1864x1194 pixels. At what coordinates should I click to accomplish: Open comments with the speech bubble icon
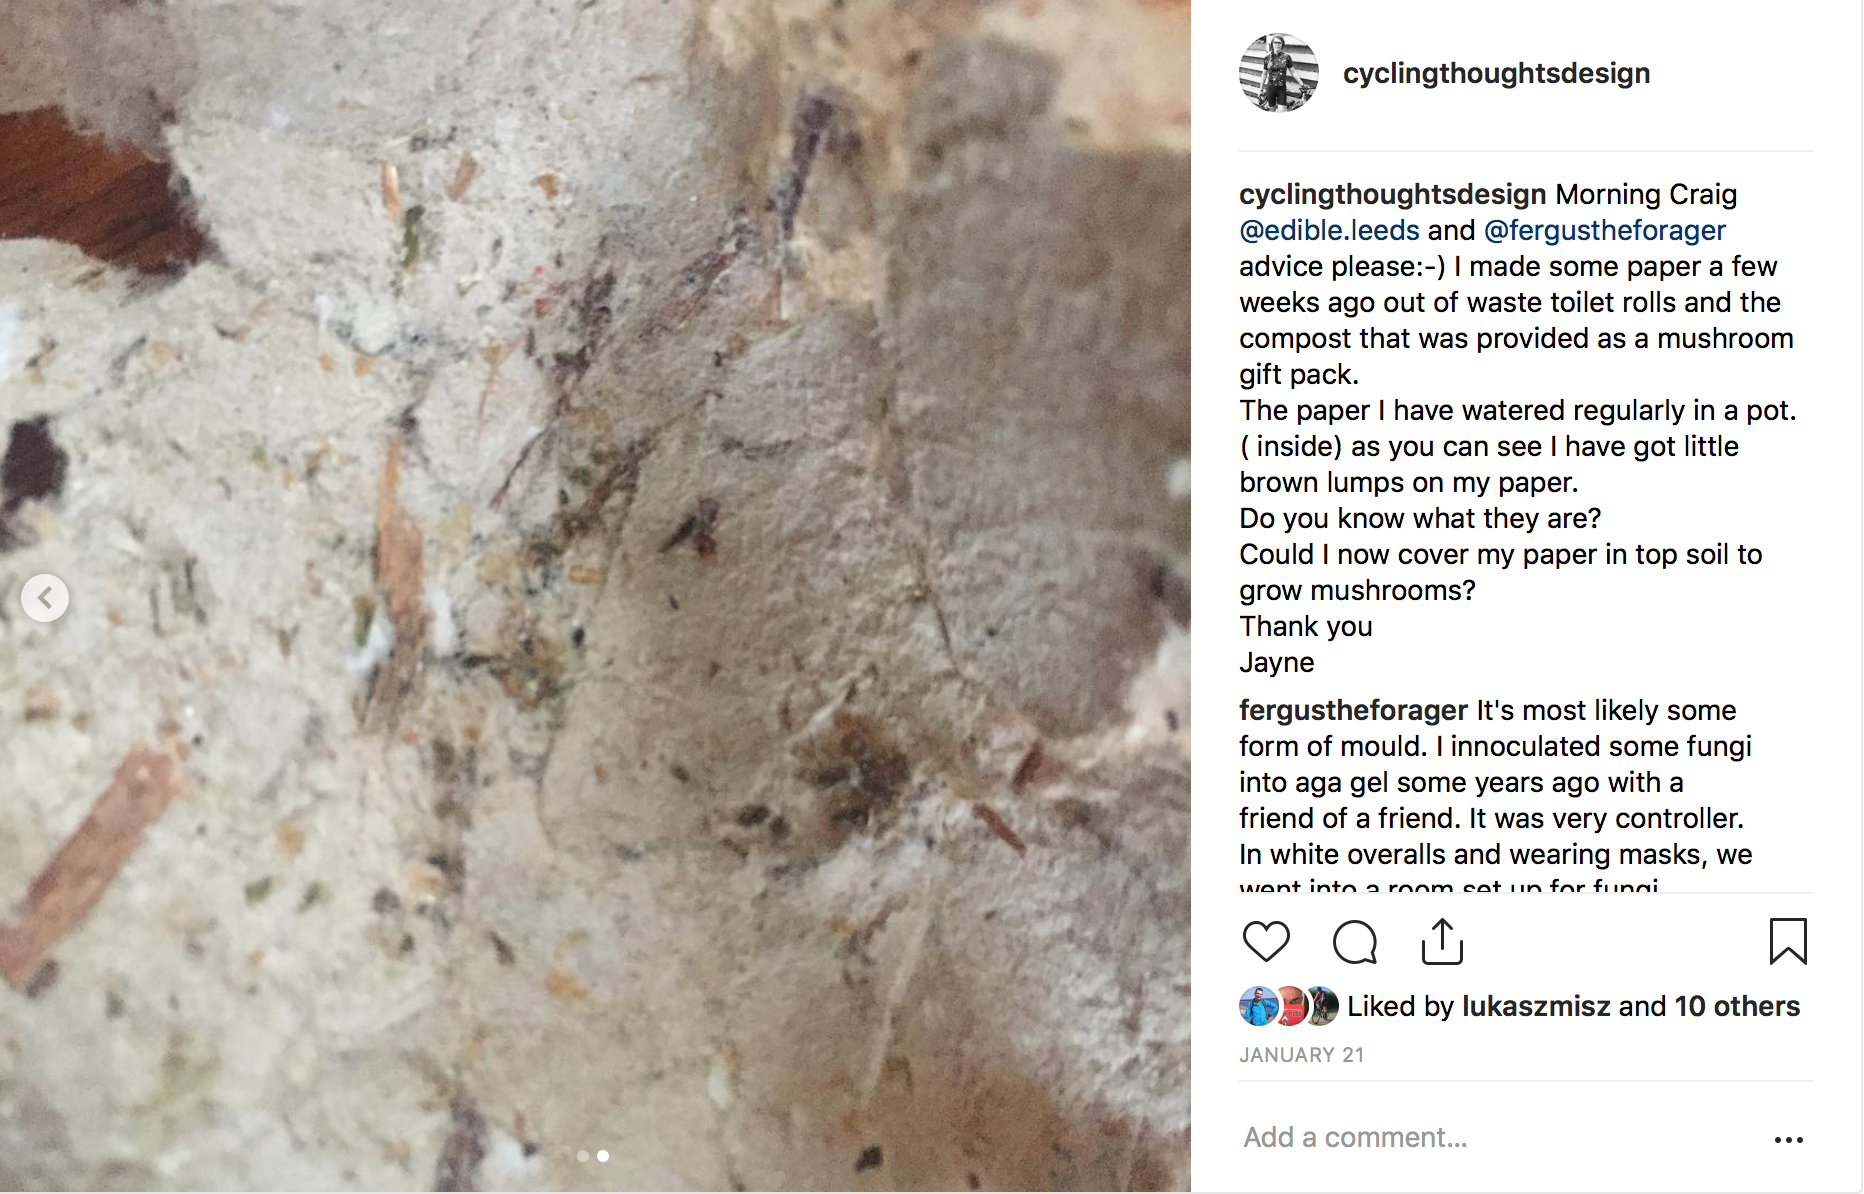(x=1355, y=942)
